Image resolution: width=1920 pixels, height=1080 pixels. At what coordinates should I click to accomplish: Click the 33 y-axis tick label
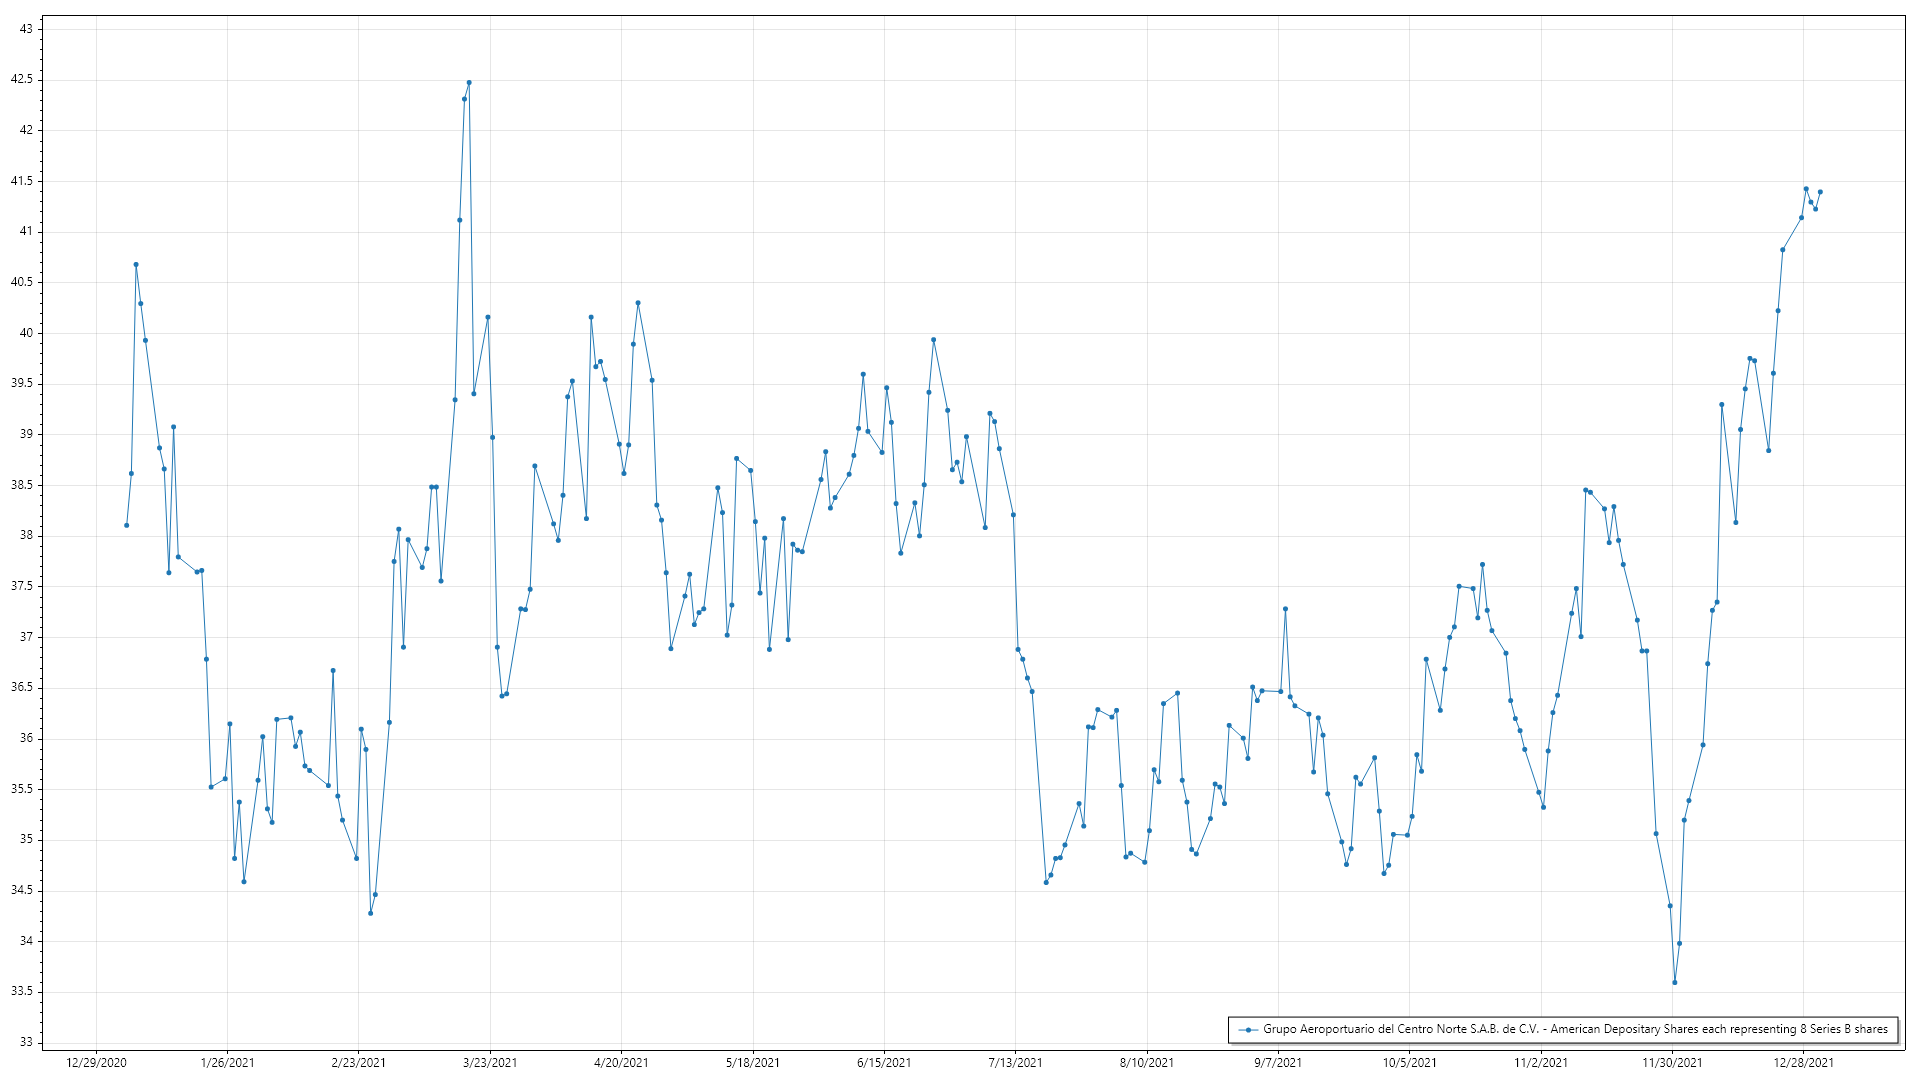[x=26, y=1042]
